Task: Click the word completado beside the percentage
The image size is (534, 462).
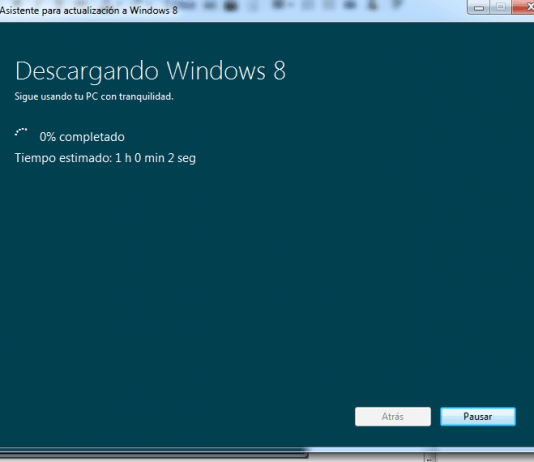Action: [92, 137]
